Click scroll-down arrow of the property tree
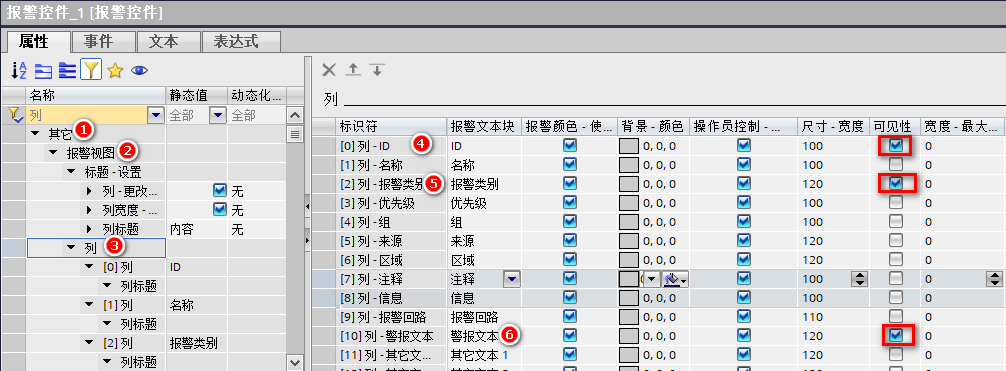The height and width of the screenshot is (371, 1006). pos(294,363)
